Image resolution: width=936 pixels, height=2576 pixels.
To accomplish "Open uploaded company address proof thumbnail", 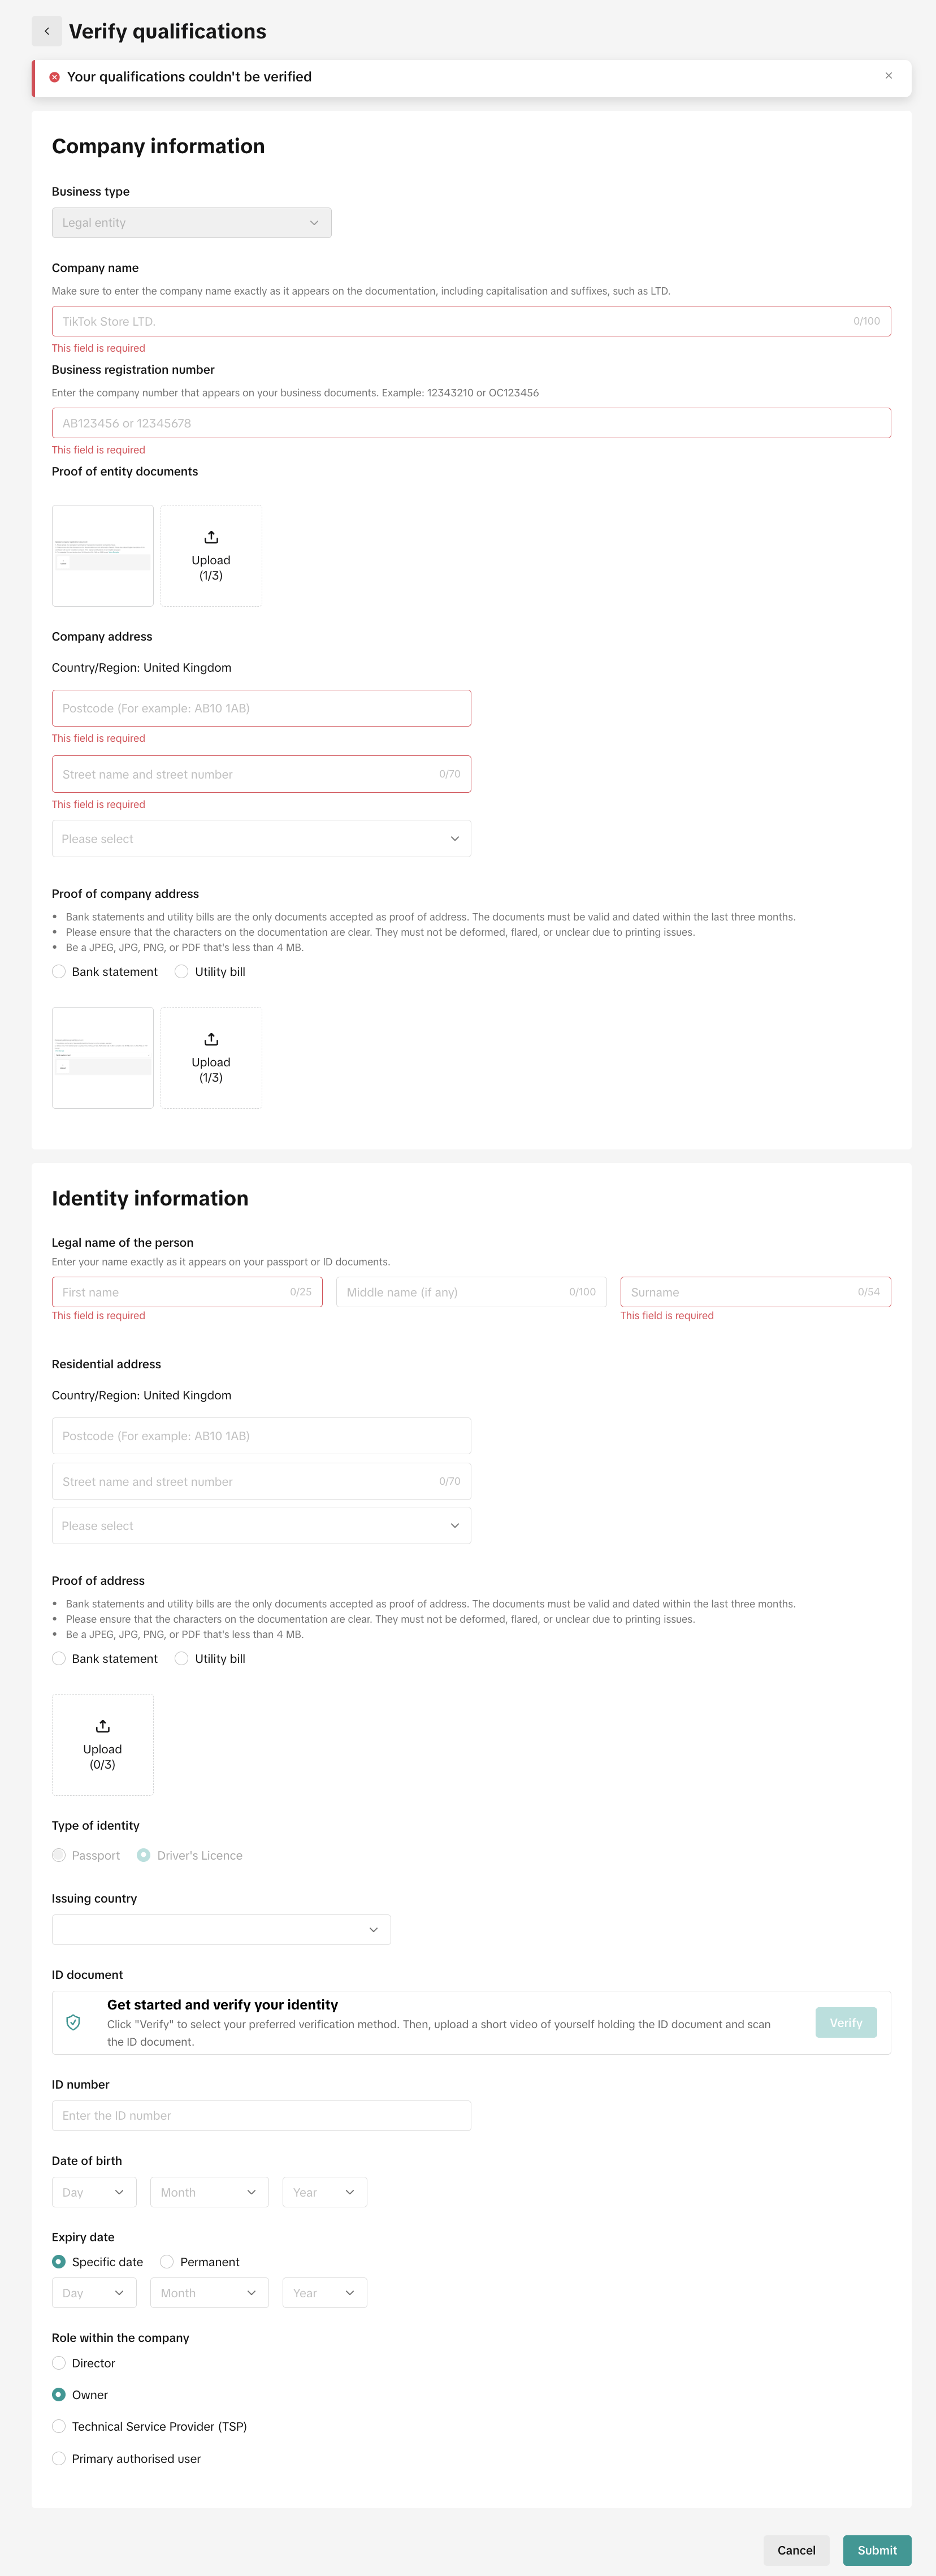I will [x=103, y=1058].
